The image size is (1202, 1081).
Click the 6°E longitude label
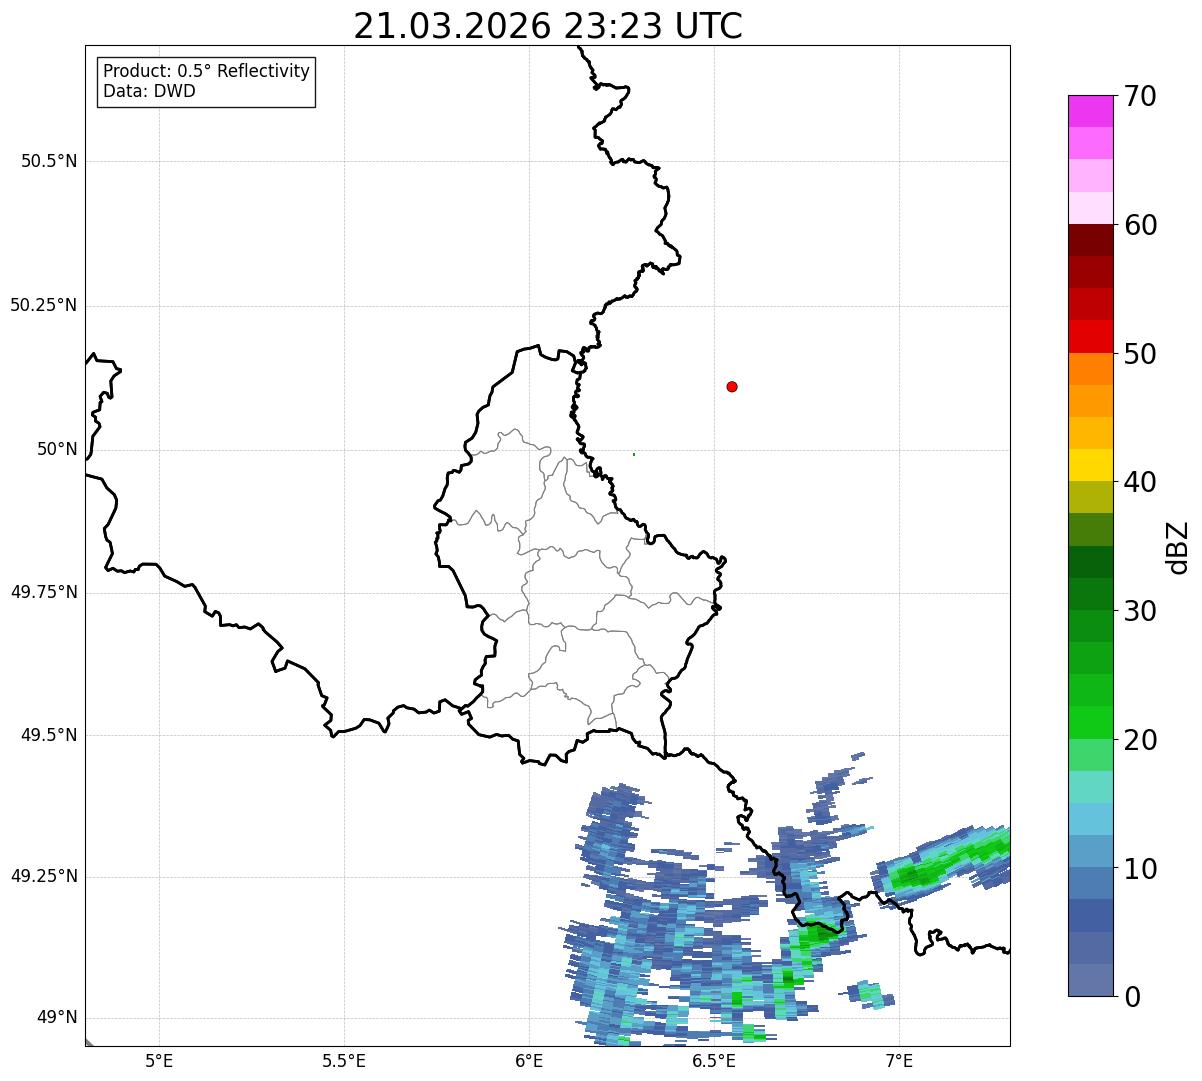529,1060
